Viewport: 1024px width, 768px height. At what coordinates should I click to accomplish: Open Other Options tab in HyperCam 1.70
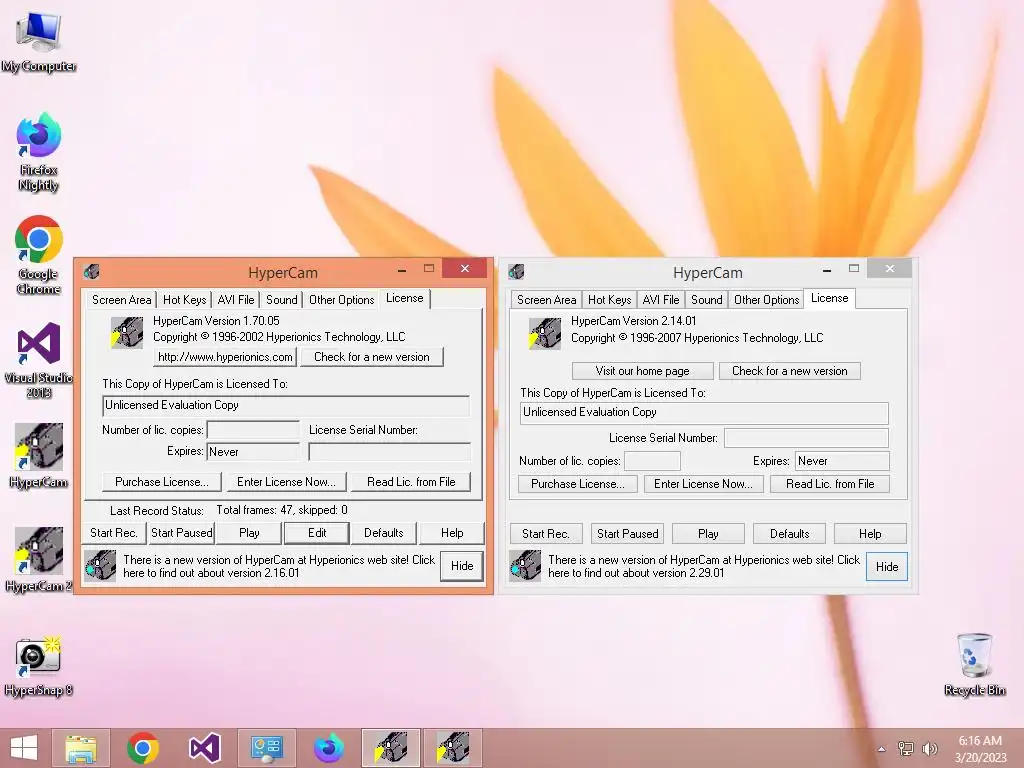(342, 300)
